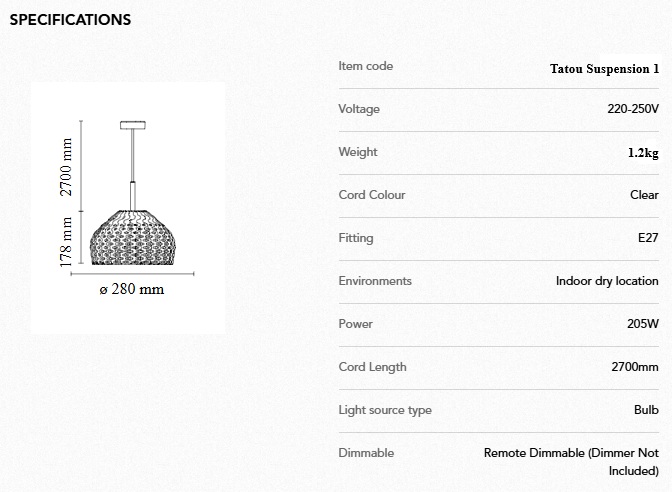Select the Environments row label
The height and width of the screenshot is (492, 672).
click(375, 281)
